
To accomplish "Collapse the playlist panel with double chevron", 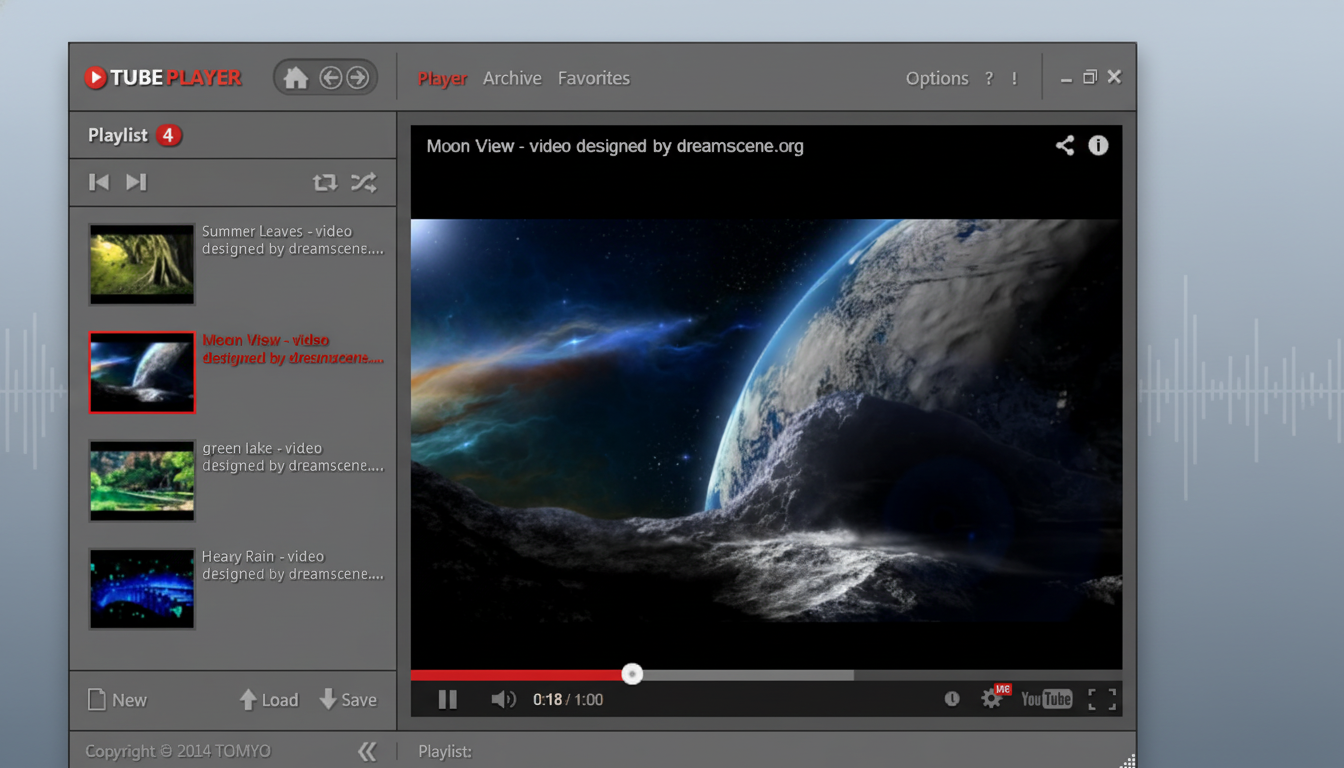I will tap(367, 751).
